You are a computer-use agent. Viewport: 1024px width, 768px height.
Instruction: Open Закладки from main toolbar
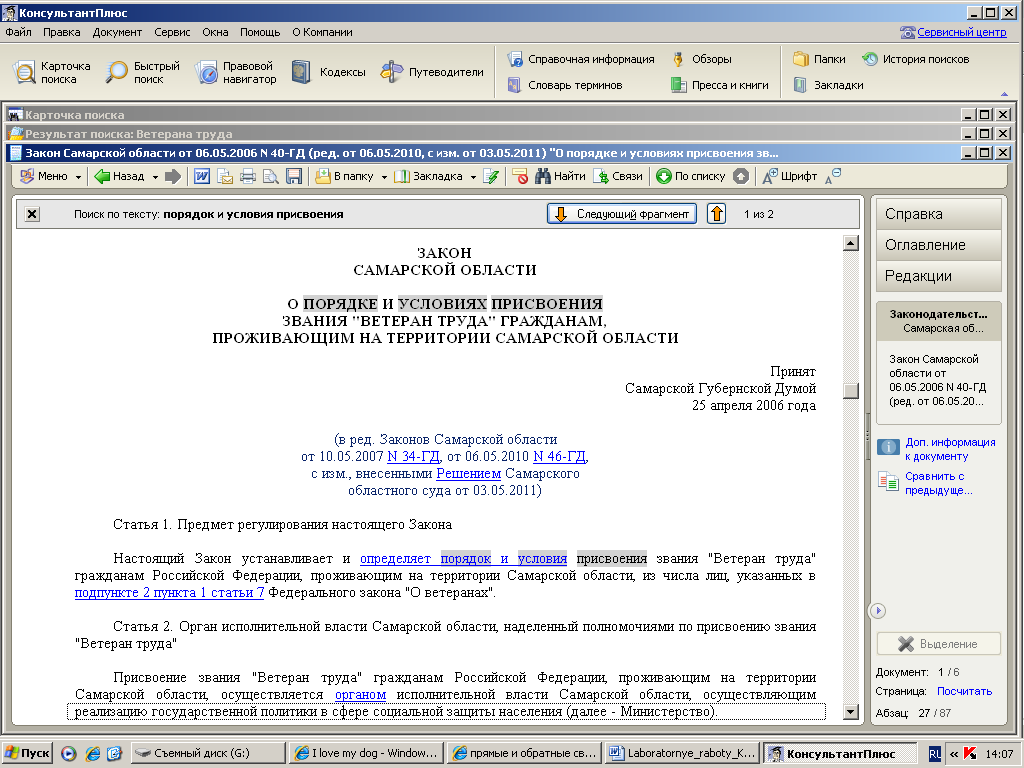[x=828, y=85]
